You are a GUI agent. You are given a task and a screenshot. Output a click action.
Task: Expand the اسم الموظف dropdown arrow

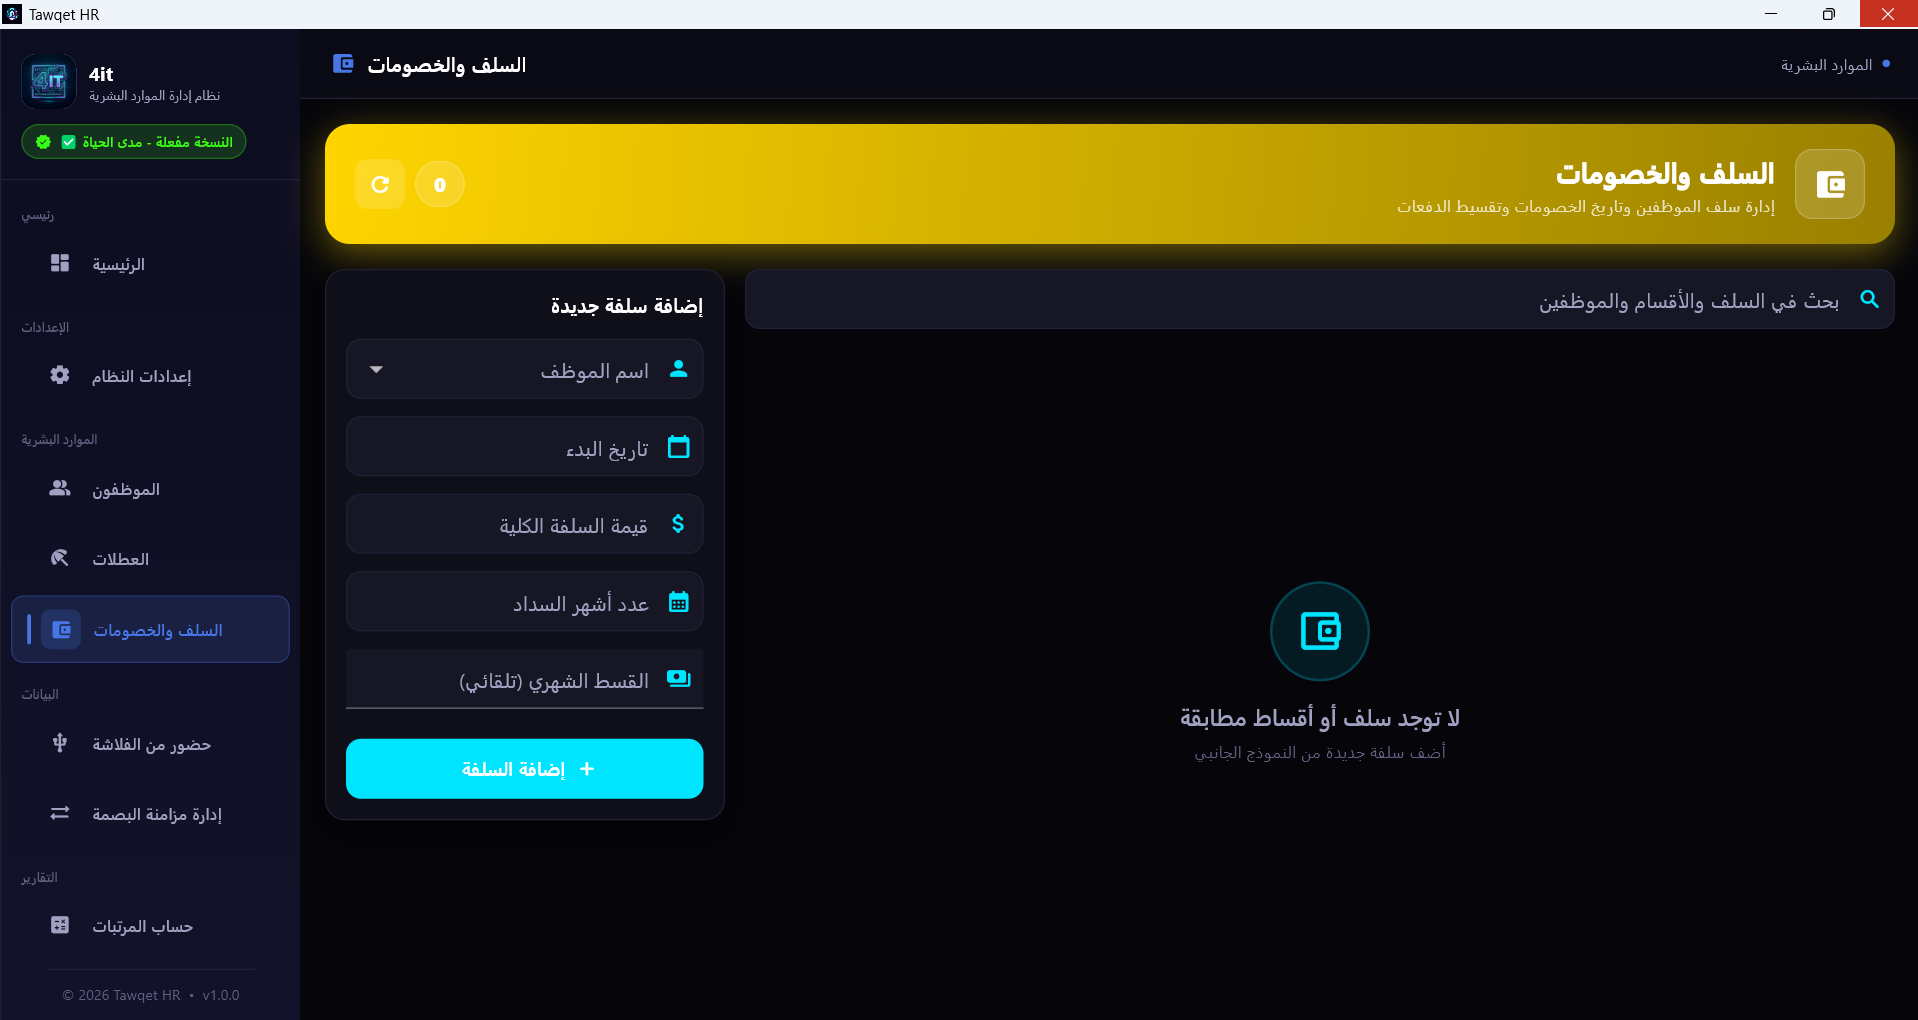coord(376,370)
